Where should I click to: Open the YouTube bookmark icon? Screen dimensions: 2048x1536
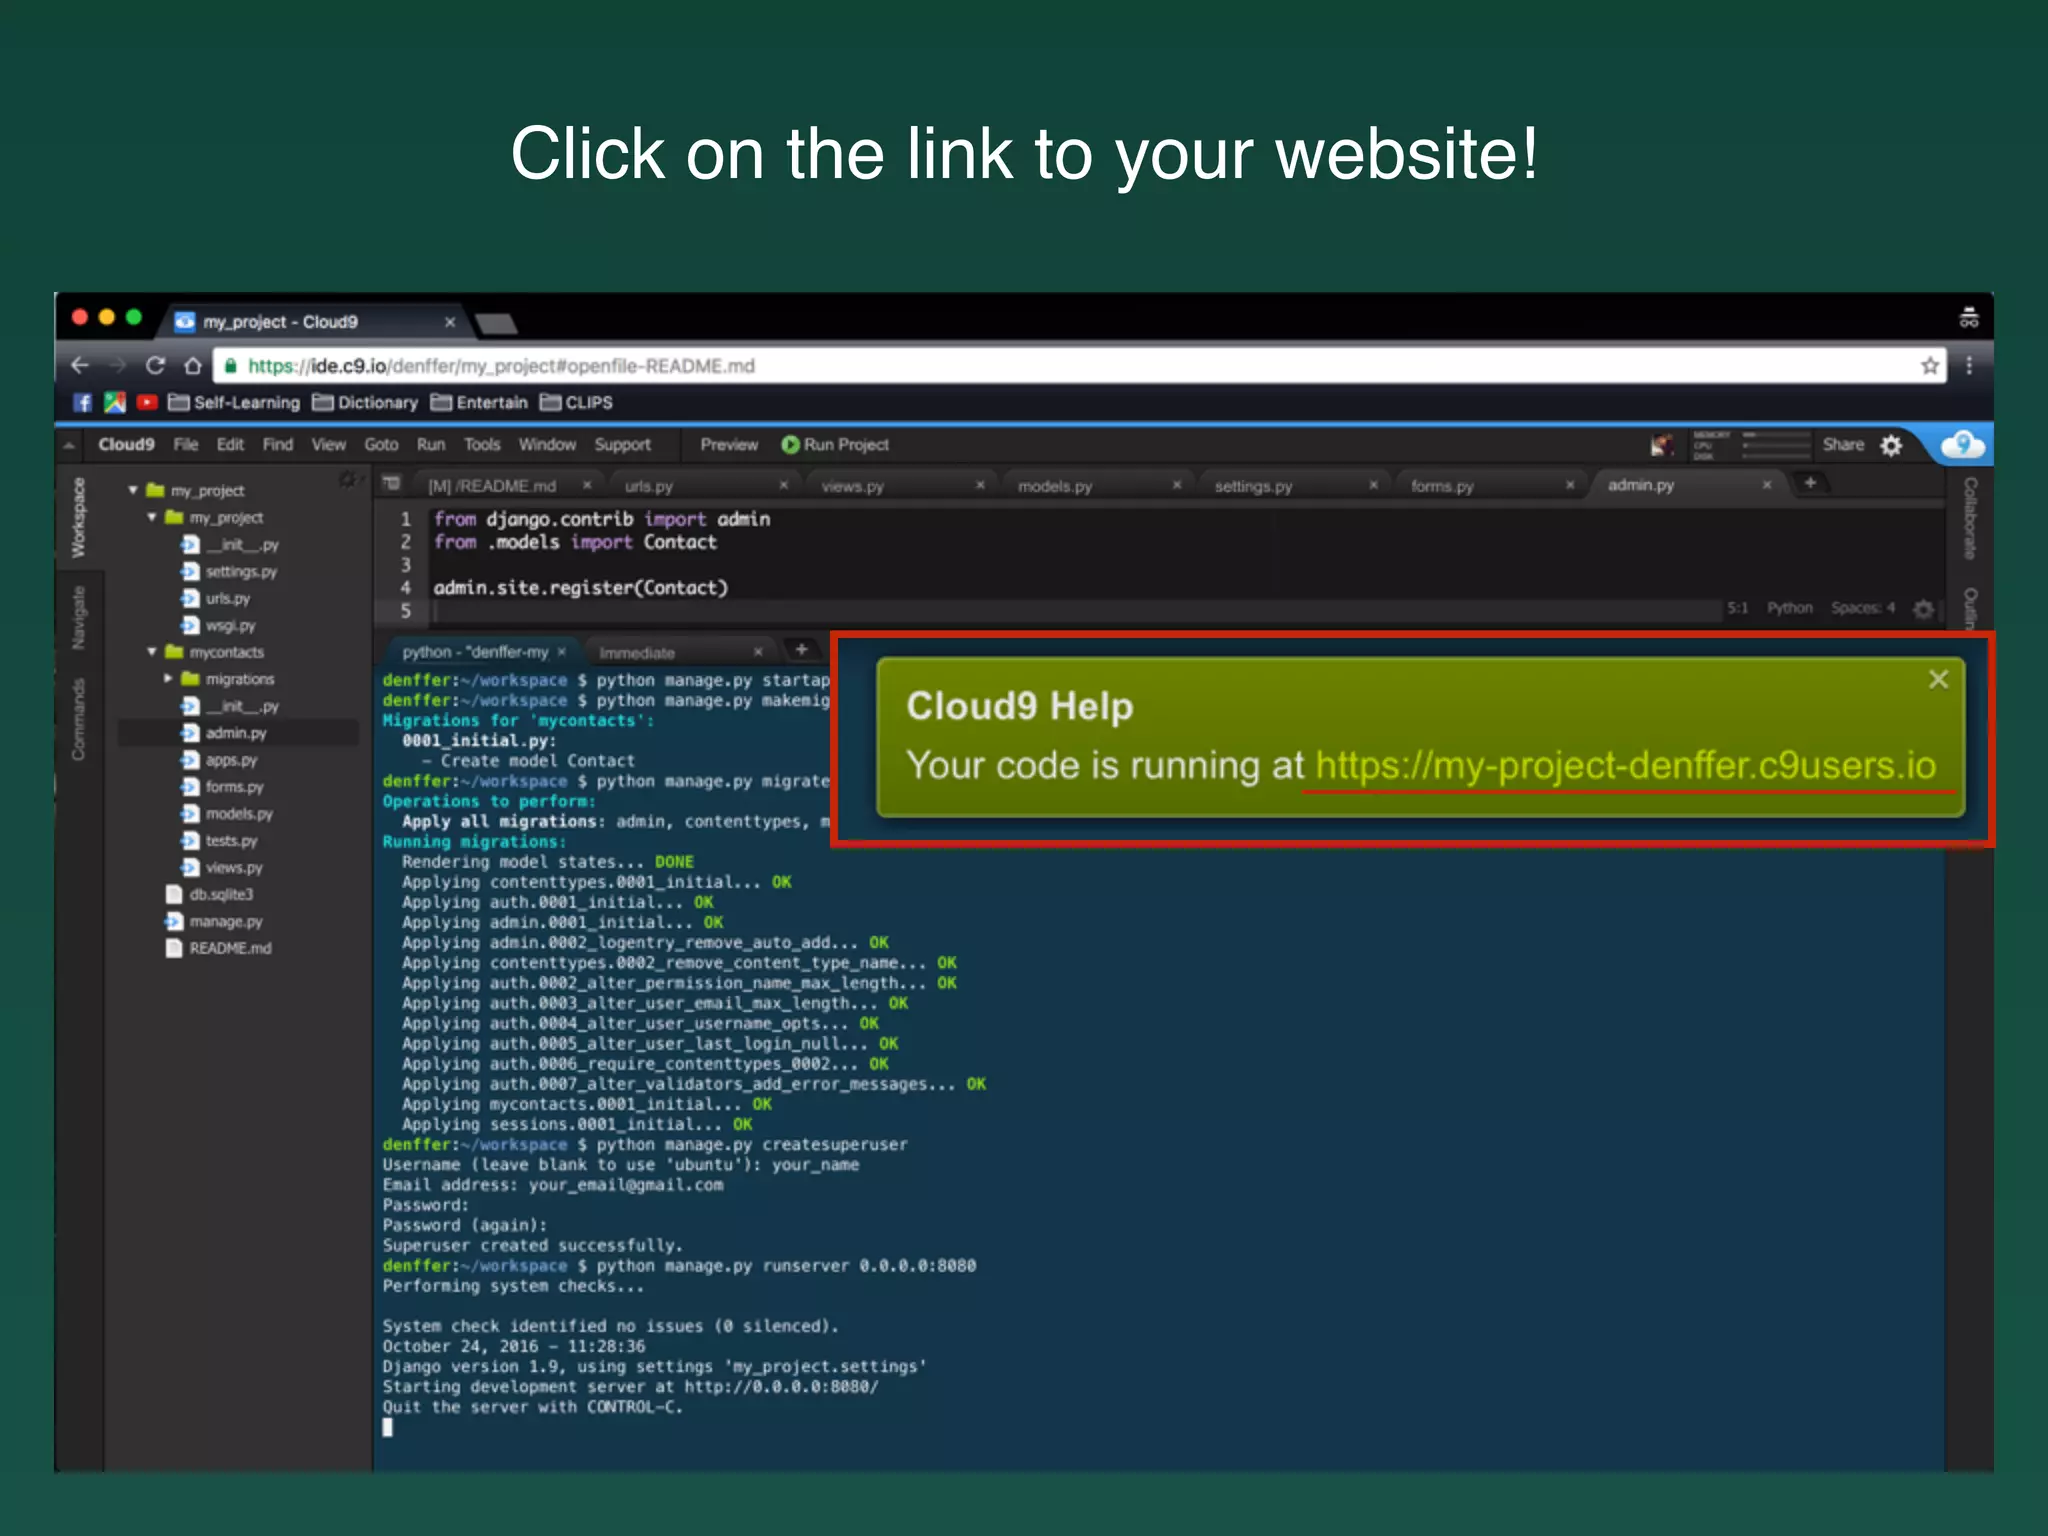pos(147,402)
